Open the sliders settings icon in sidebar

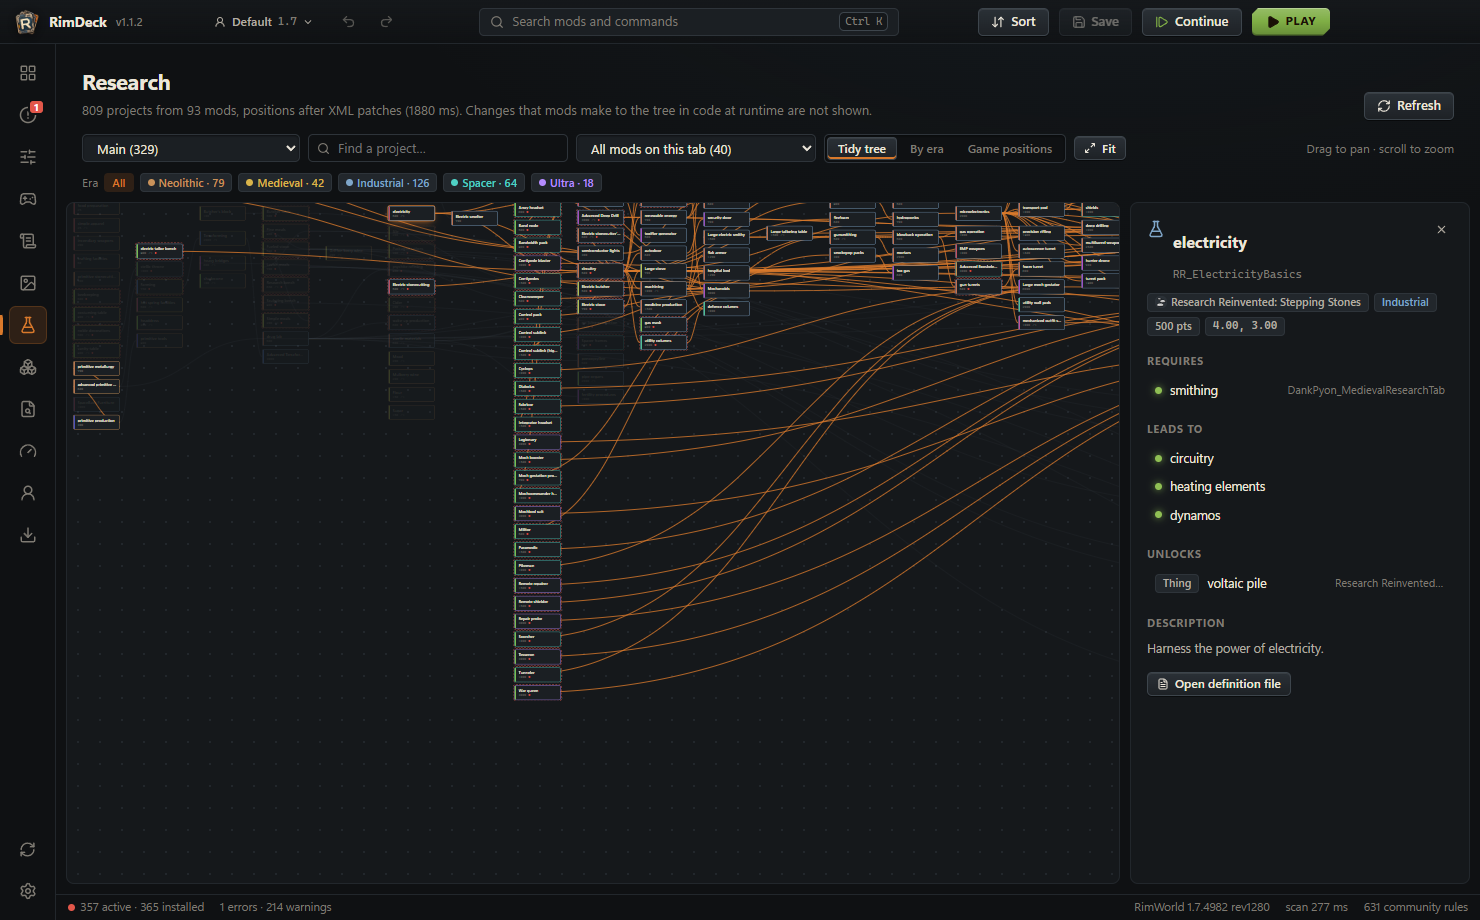pos(28,157)
